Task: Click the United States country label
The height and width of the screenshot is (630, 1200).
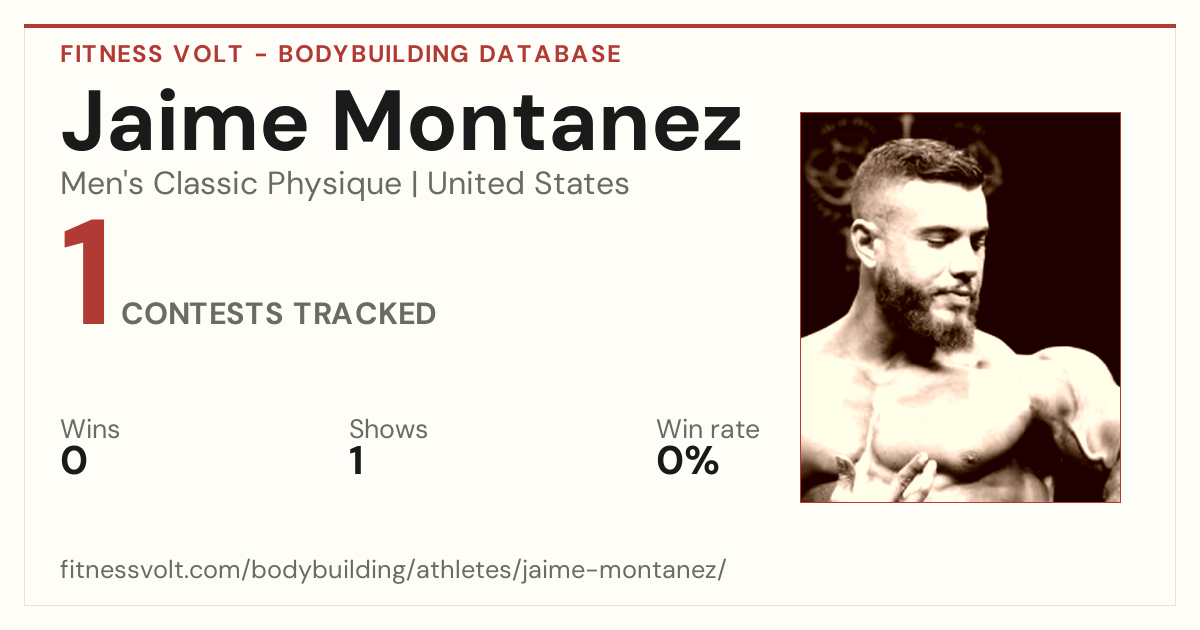Action: [528, 184]
